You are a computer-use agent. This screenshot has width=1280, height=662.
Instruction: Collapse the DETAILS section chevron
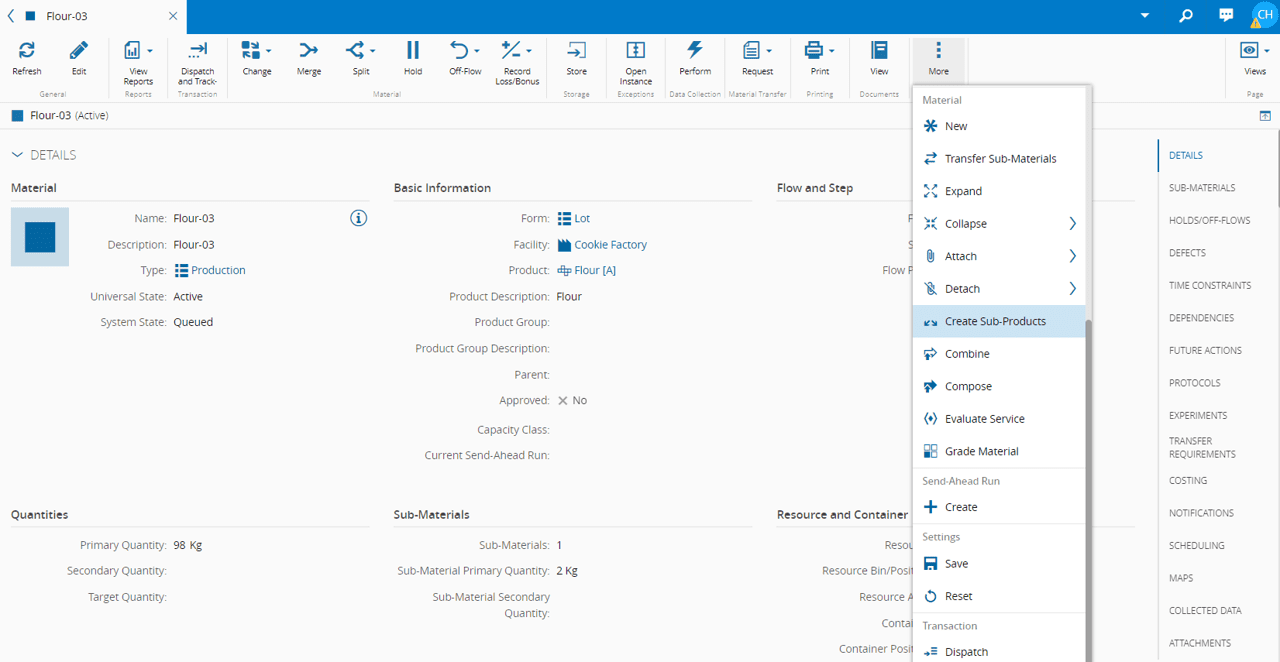click(17, 155)
